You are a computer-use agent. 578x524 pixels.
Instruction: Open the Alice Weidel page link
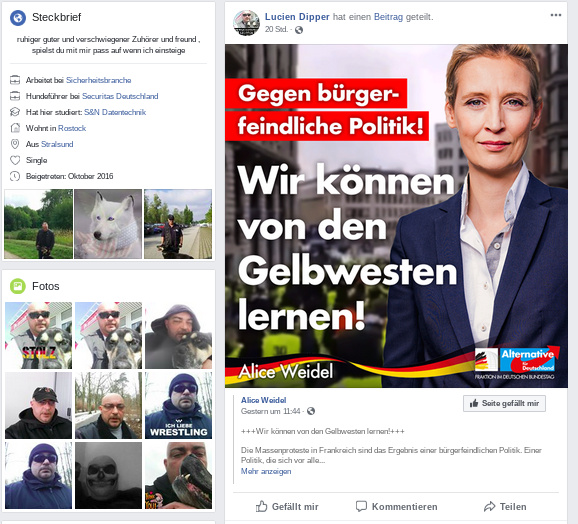click(263, 400)
